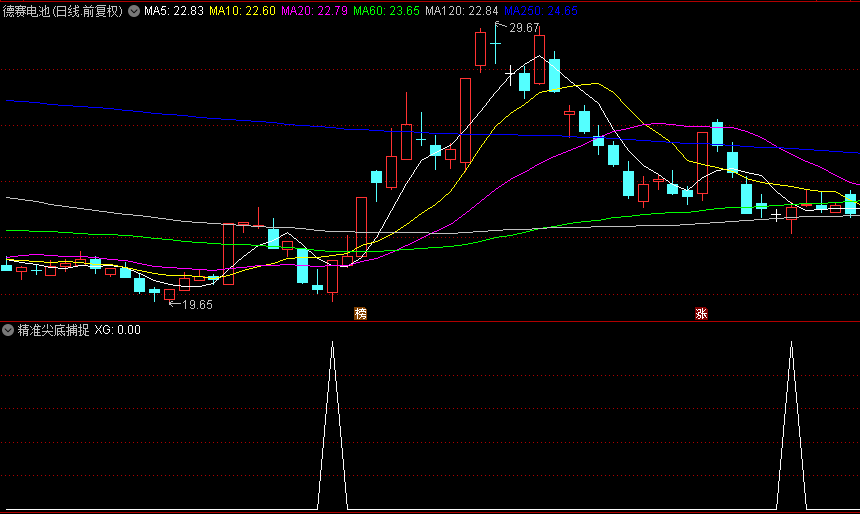Open the main chart settings dropdown arrow
860x514 pixels.
pyautogui.click(x=134, y=11)
